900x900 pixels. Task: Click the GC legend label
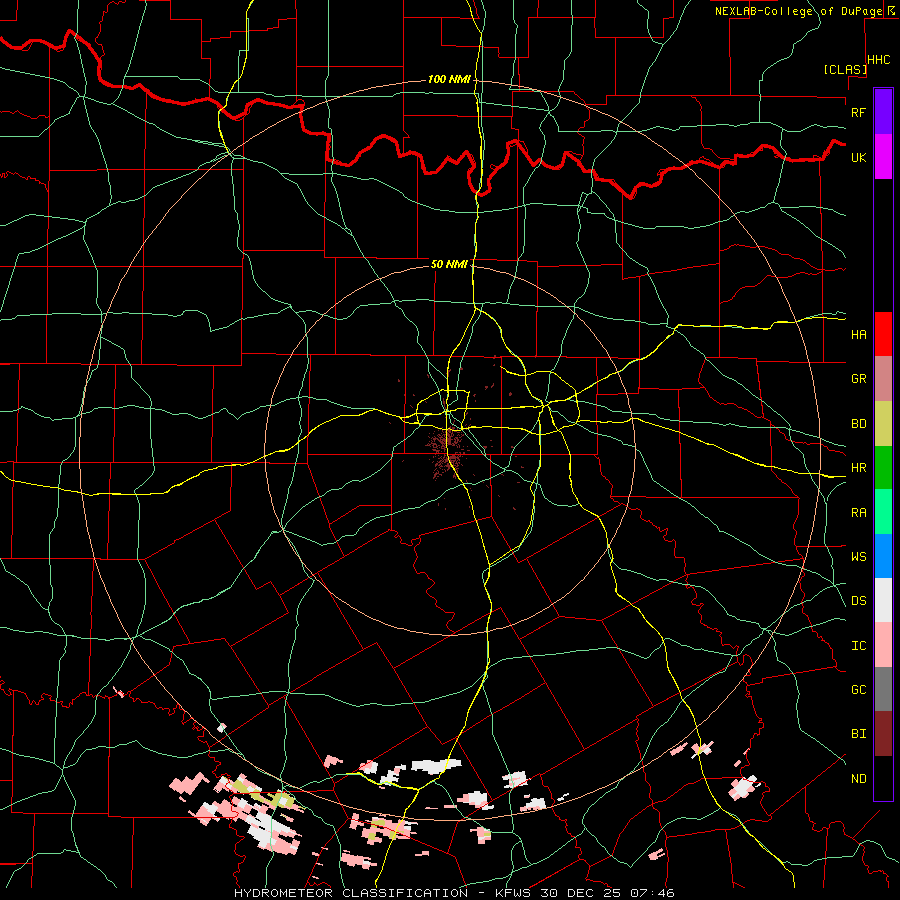point(859,689)
